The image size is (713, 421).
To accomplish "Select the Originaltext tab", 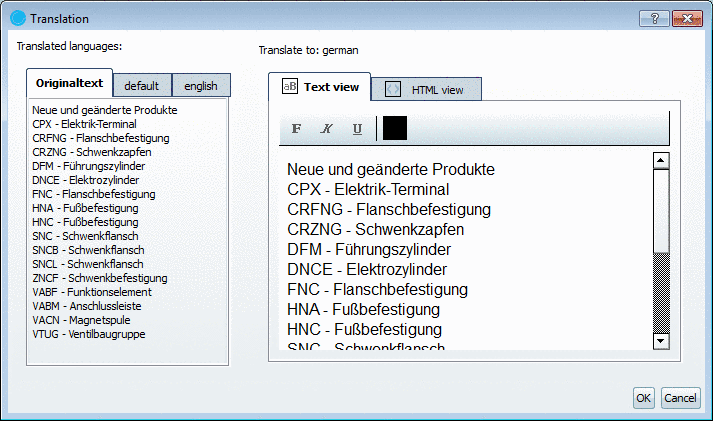I will pyautogui.click(x=69, y=84).
